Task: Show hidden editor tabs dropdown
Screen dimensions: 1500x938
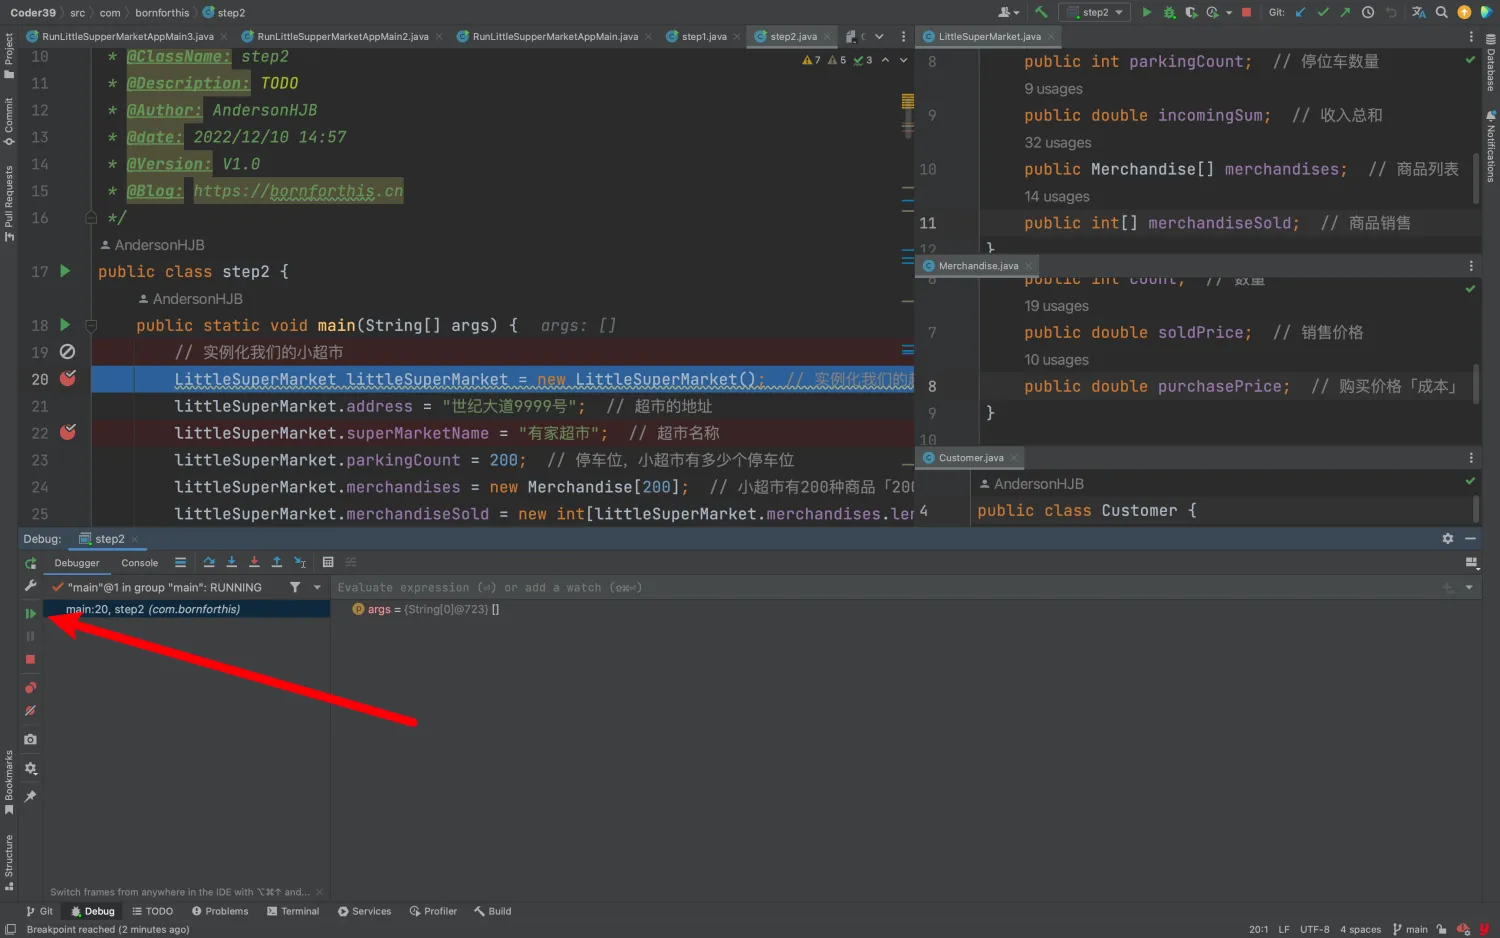Action: pos(879,37)
